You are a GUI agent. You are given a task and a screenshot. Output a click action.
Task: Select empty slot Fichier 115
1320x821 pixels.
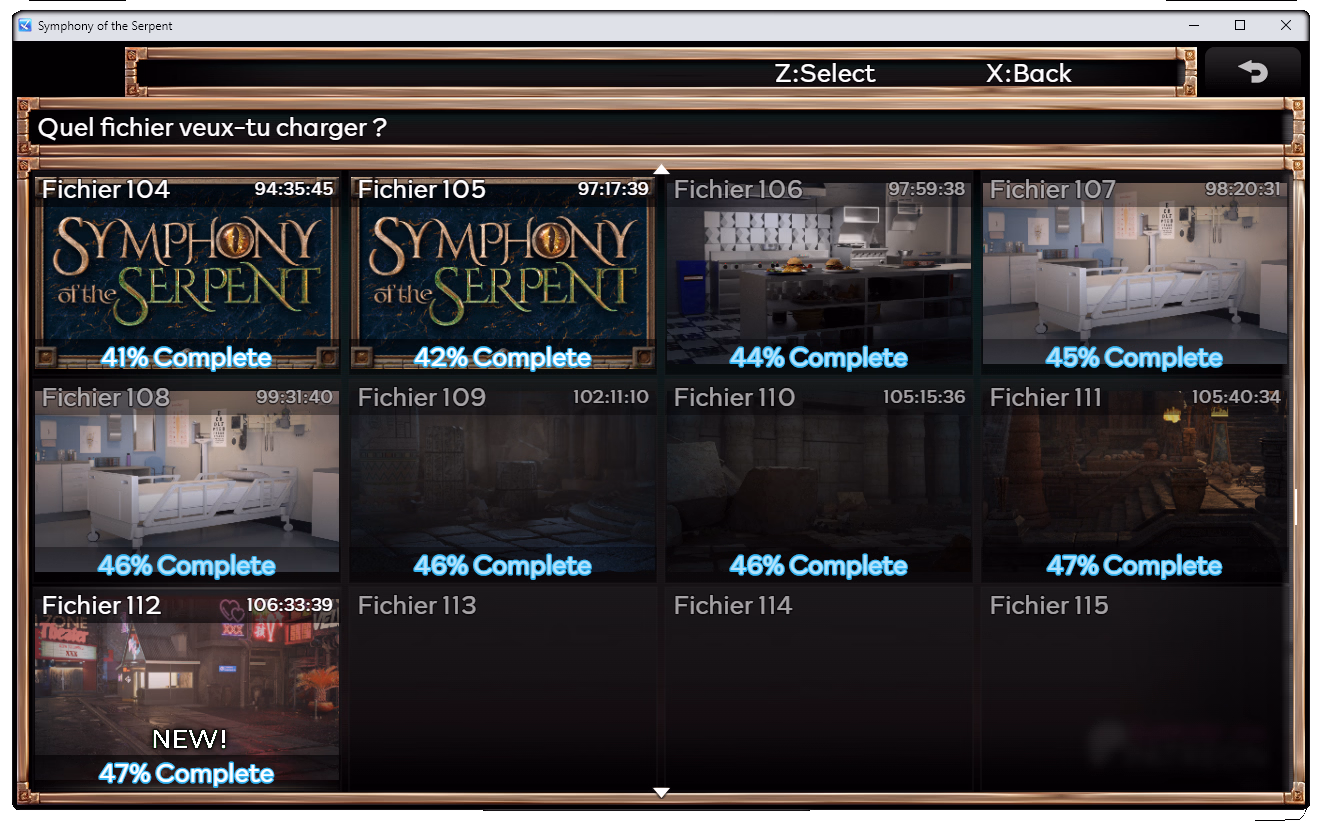click(1135, 689)
